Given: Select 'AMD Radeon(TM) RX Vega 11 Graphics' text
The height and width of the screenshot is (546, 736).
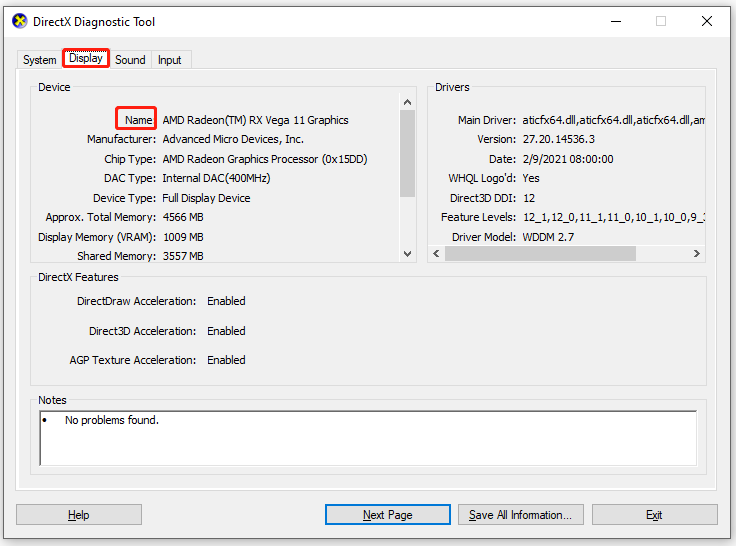Looking at the screenshot, I should tap(255, 120).
